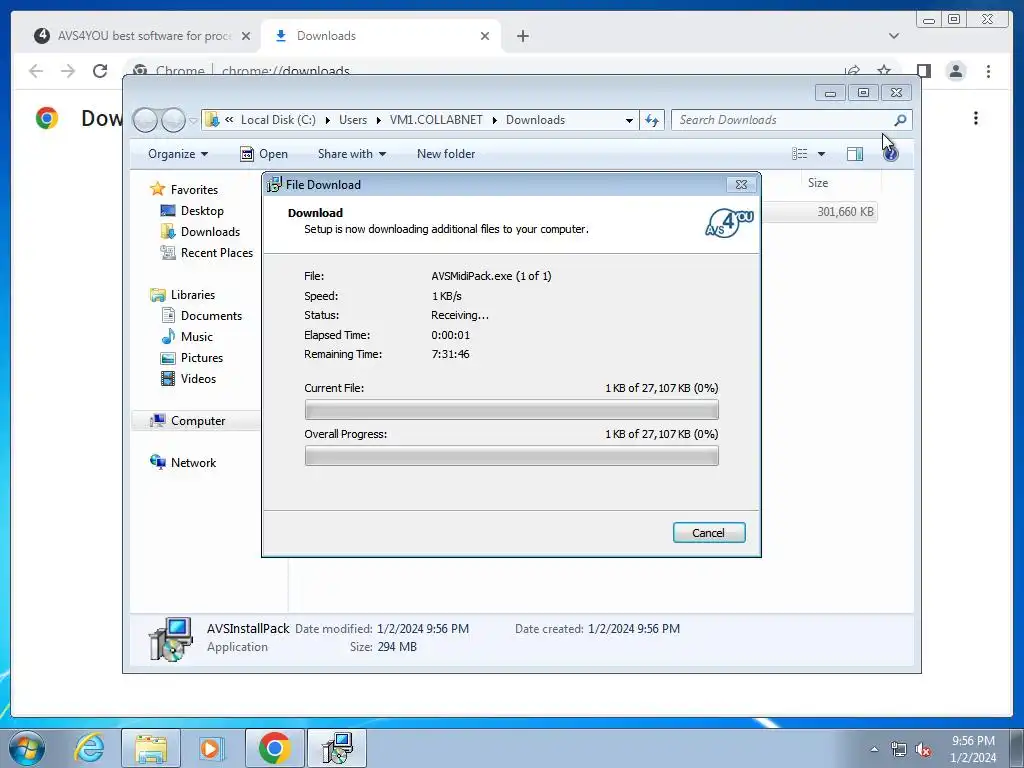Open Chrome tab search chevron
Image resolution: width=1024 pixels, height=768 pixels.
[893, 36]
